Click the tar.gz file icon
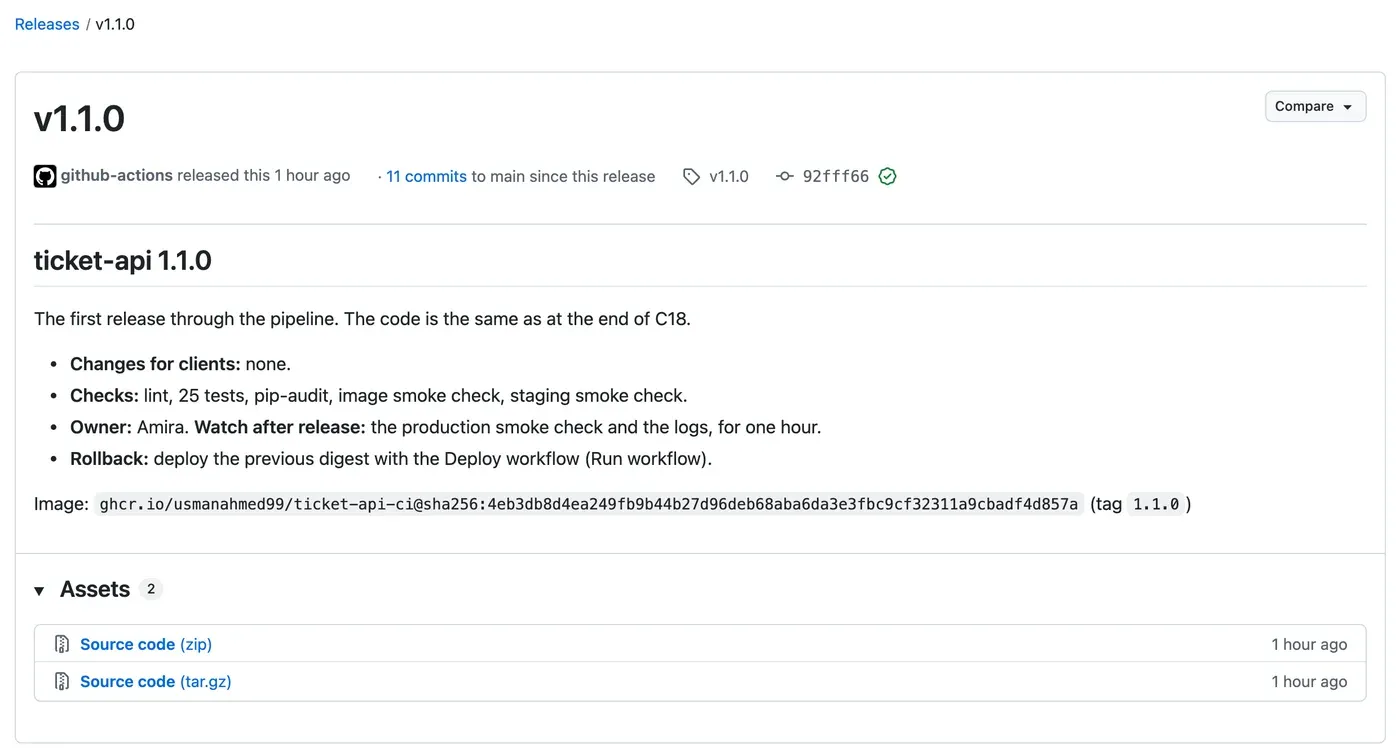This screenshot has height=750, width=1400. coord(62,681)
